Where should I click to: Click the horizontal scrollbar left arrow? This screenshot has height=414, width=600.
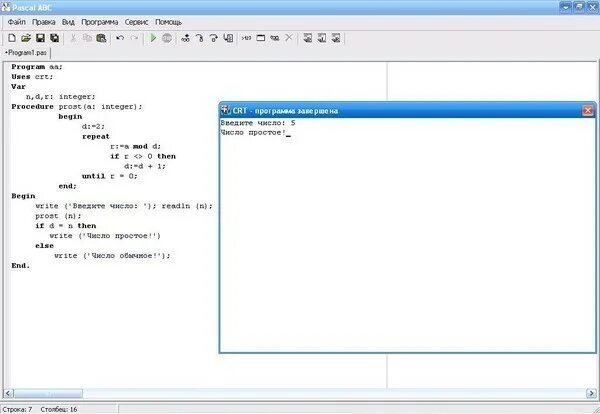pyautogui.click(x=8, y=393)
